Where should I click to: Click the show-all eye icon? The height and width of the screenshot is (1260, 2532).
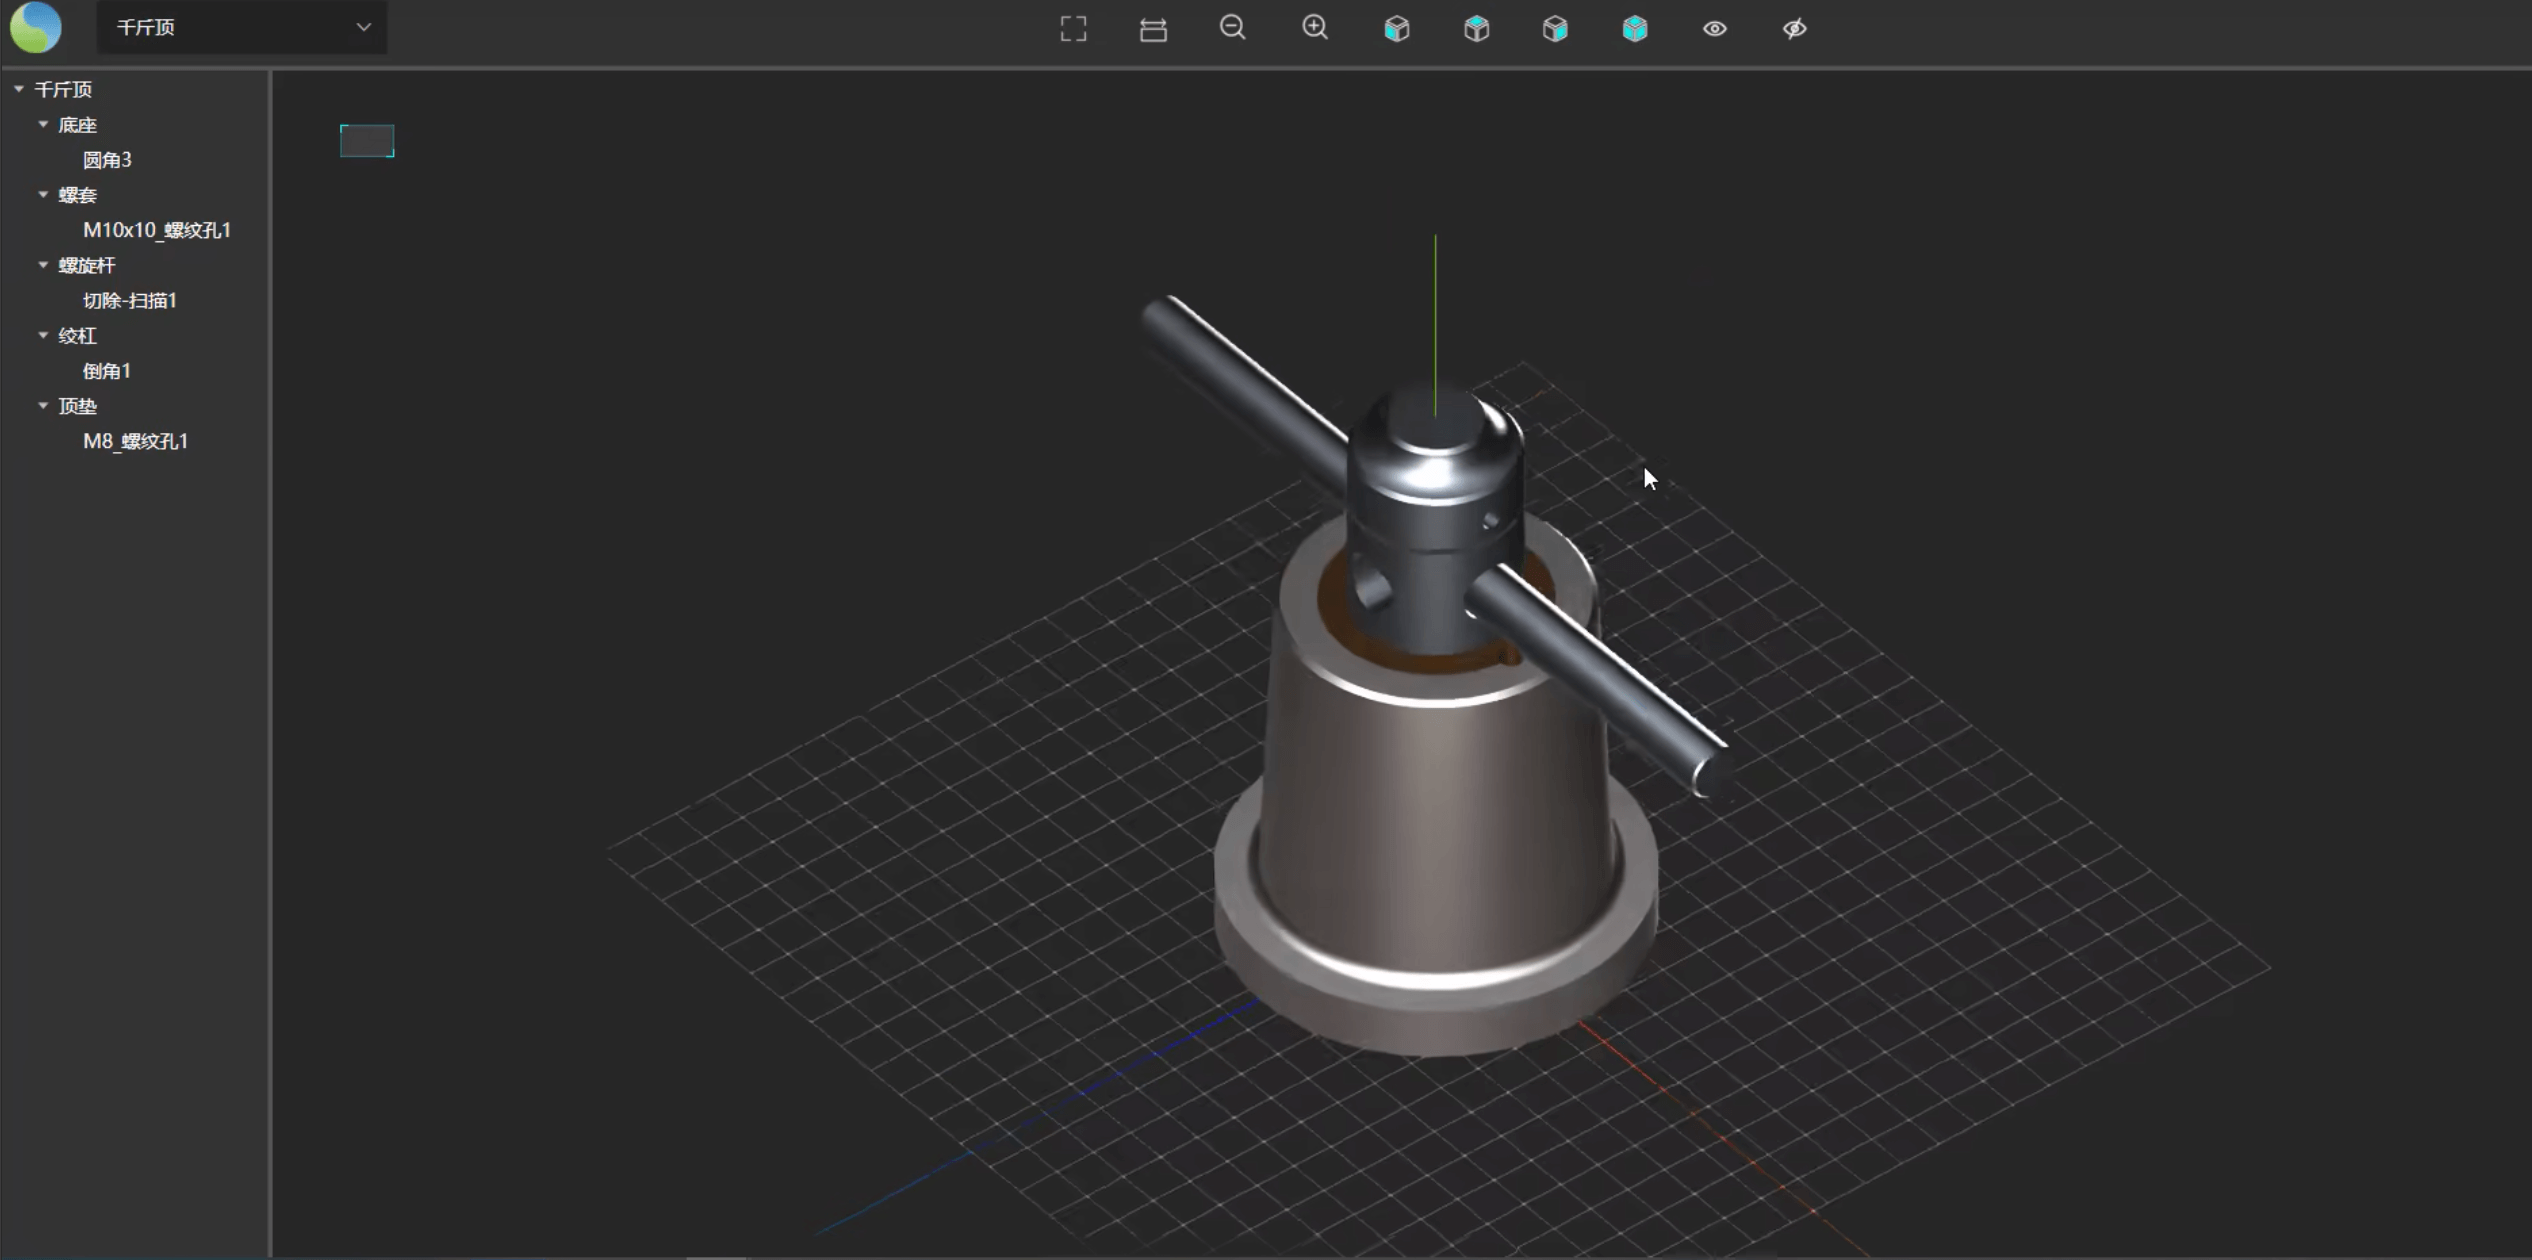click(x=1715, y=29)
